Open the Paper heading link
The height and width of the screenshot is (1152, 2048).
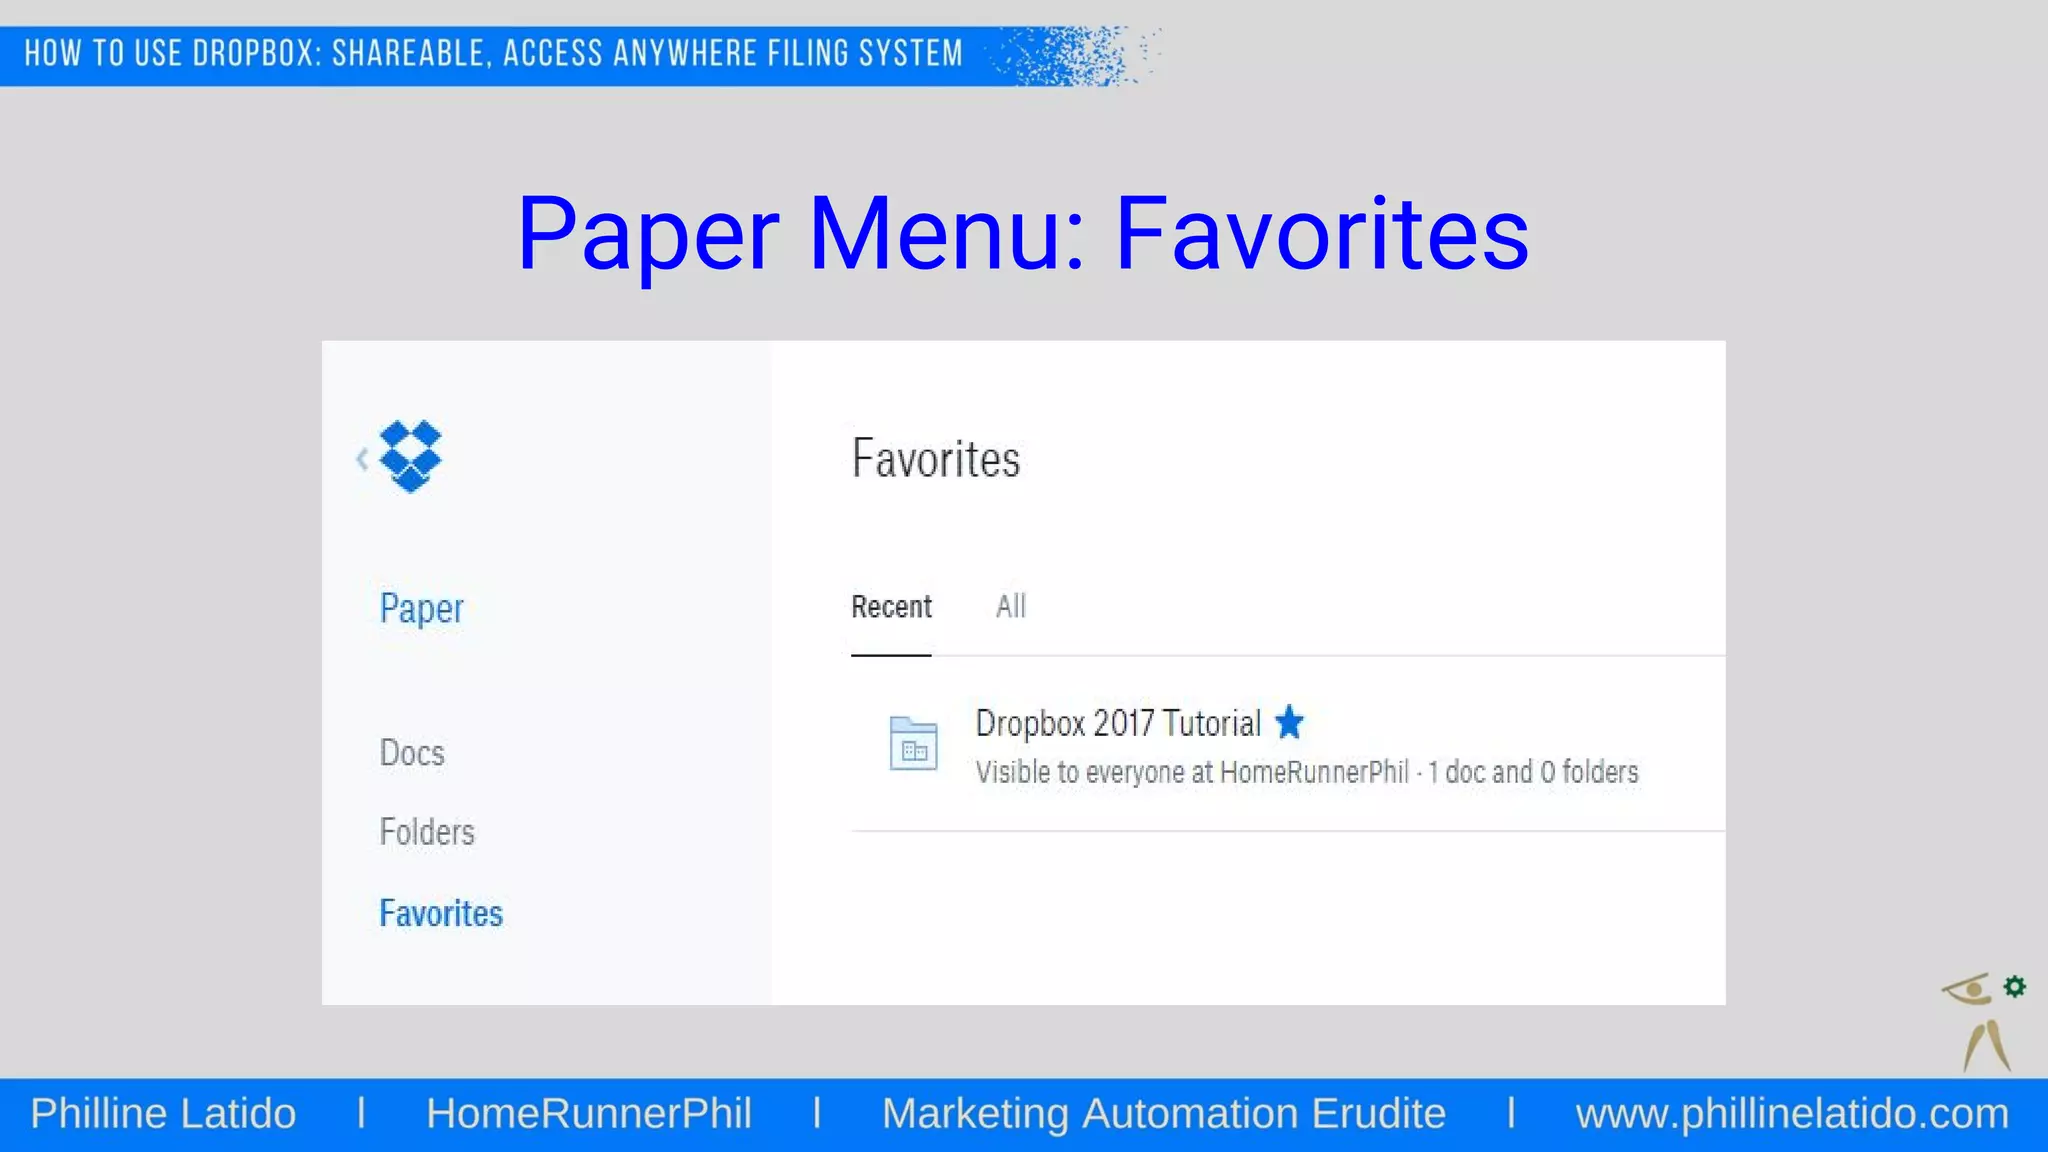pyautogui.click(x=421, y=608)
